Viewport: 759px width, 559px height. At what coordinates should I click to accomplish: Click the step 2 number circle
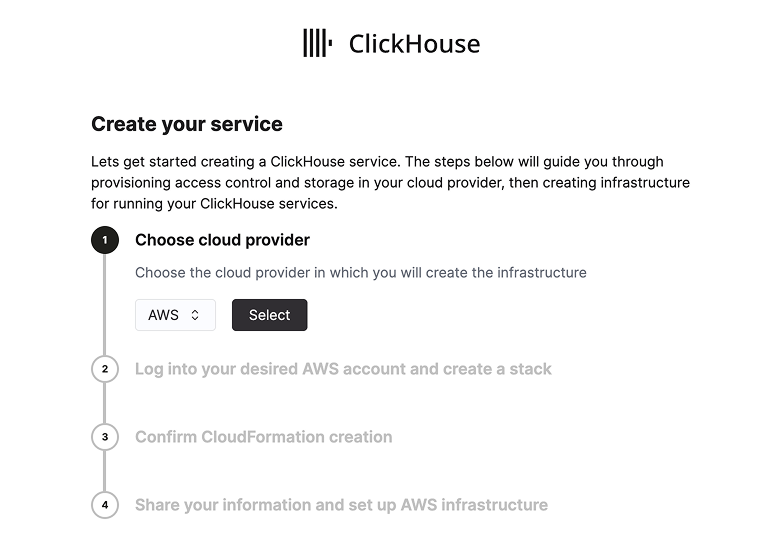click(x=105, y=369)
